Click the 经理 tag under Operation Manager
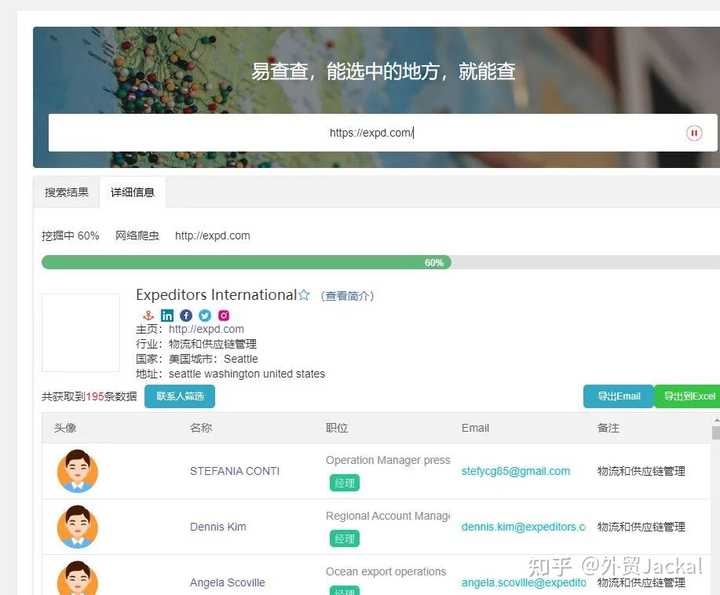 point(344,483)
